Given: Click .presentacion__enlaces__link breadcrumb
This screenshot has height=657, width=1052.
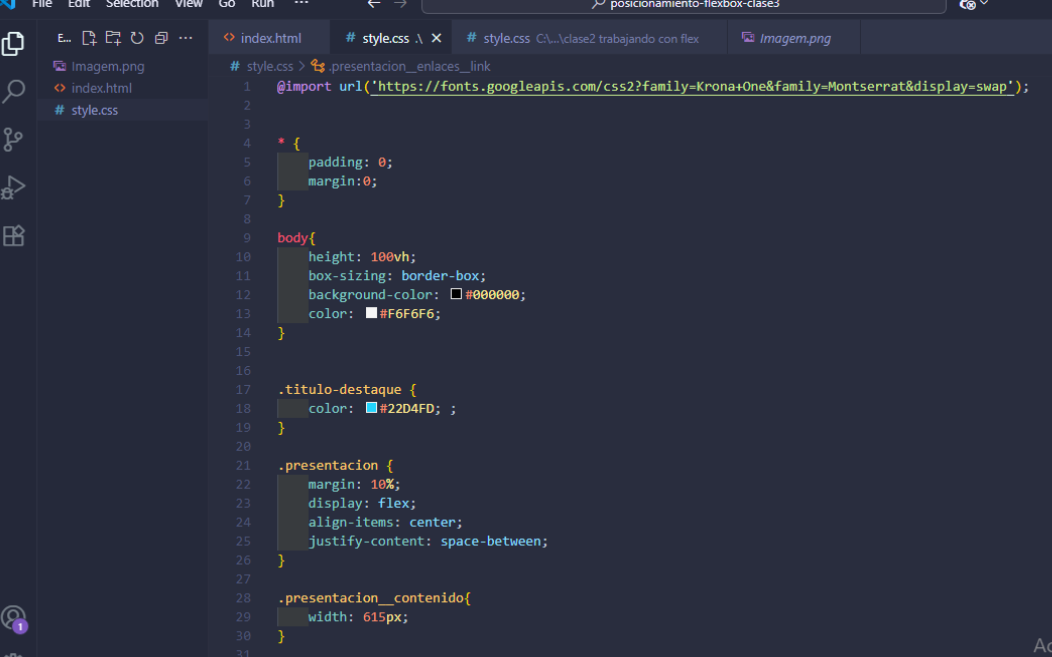Looking at the screenshot, I should 409,66.
